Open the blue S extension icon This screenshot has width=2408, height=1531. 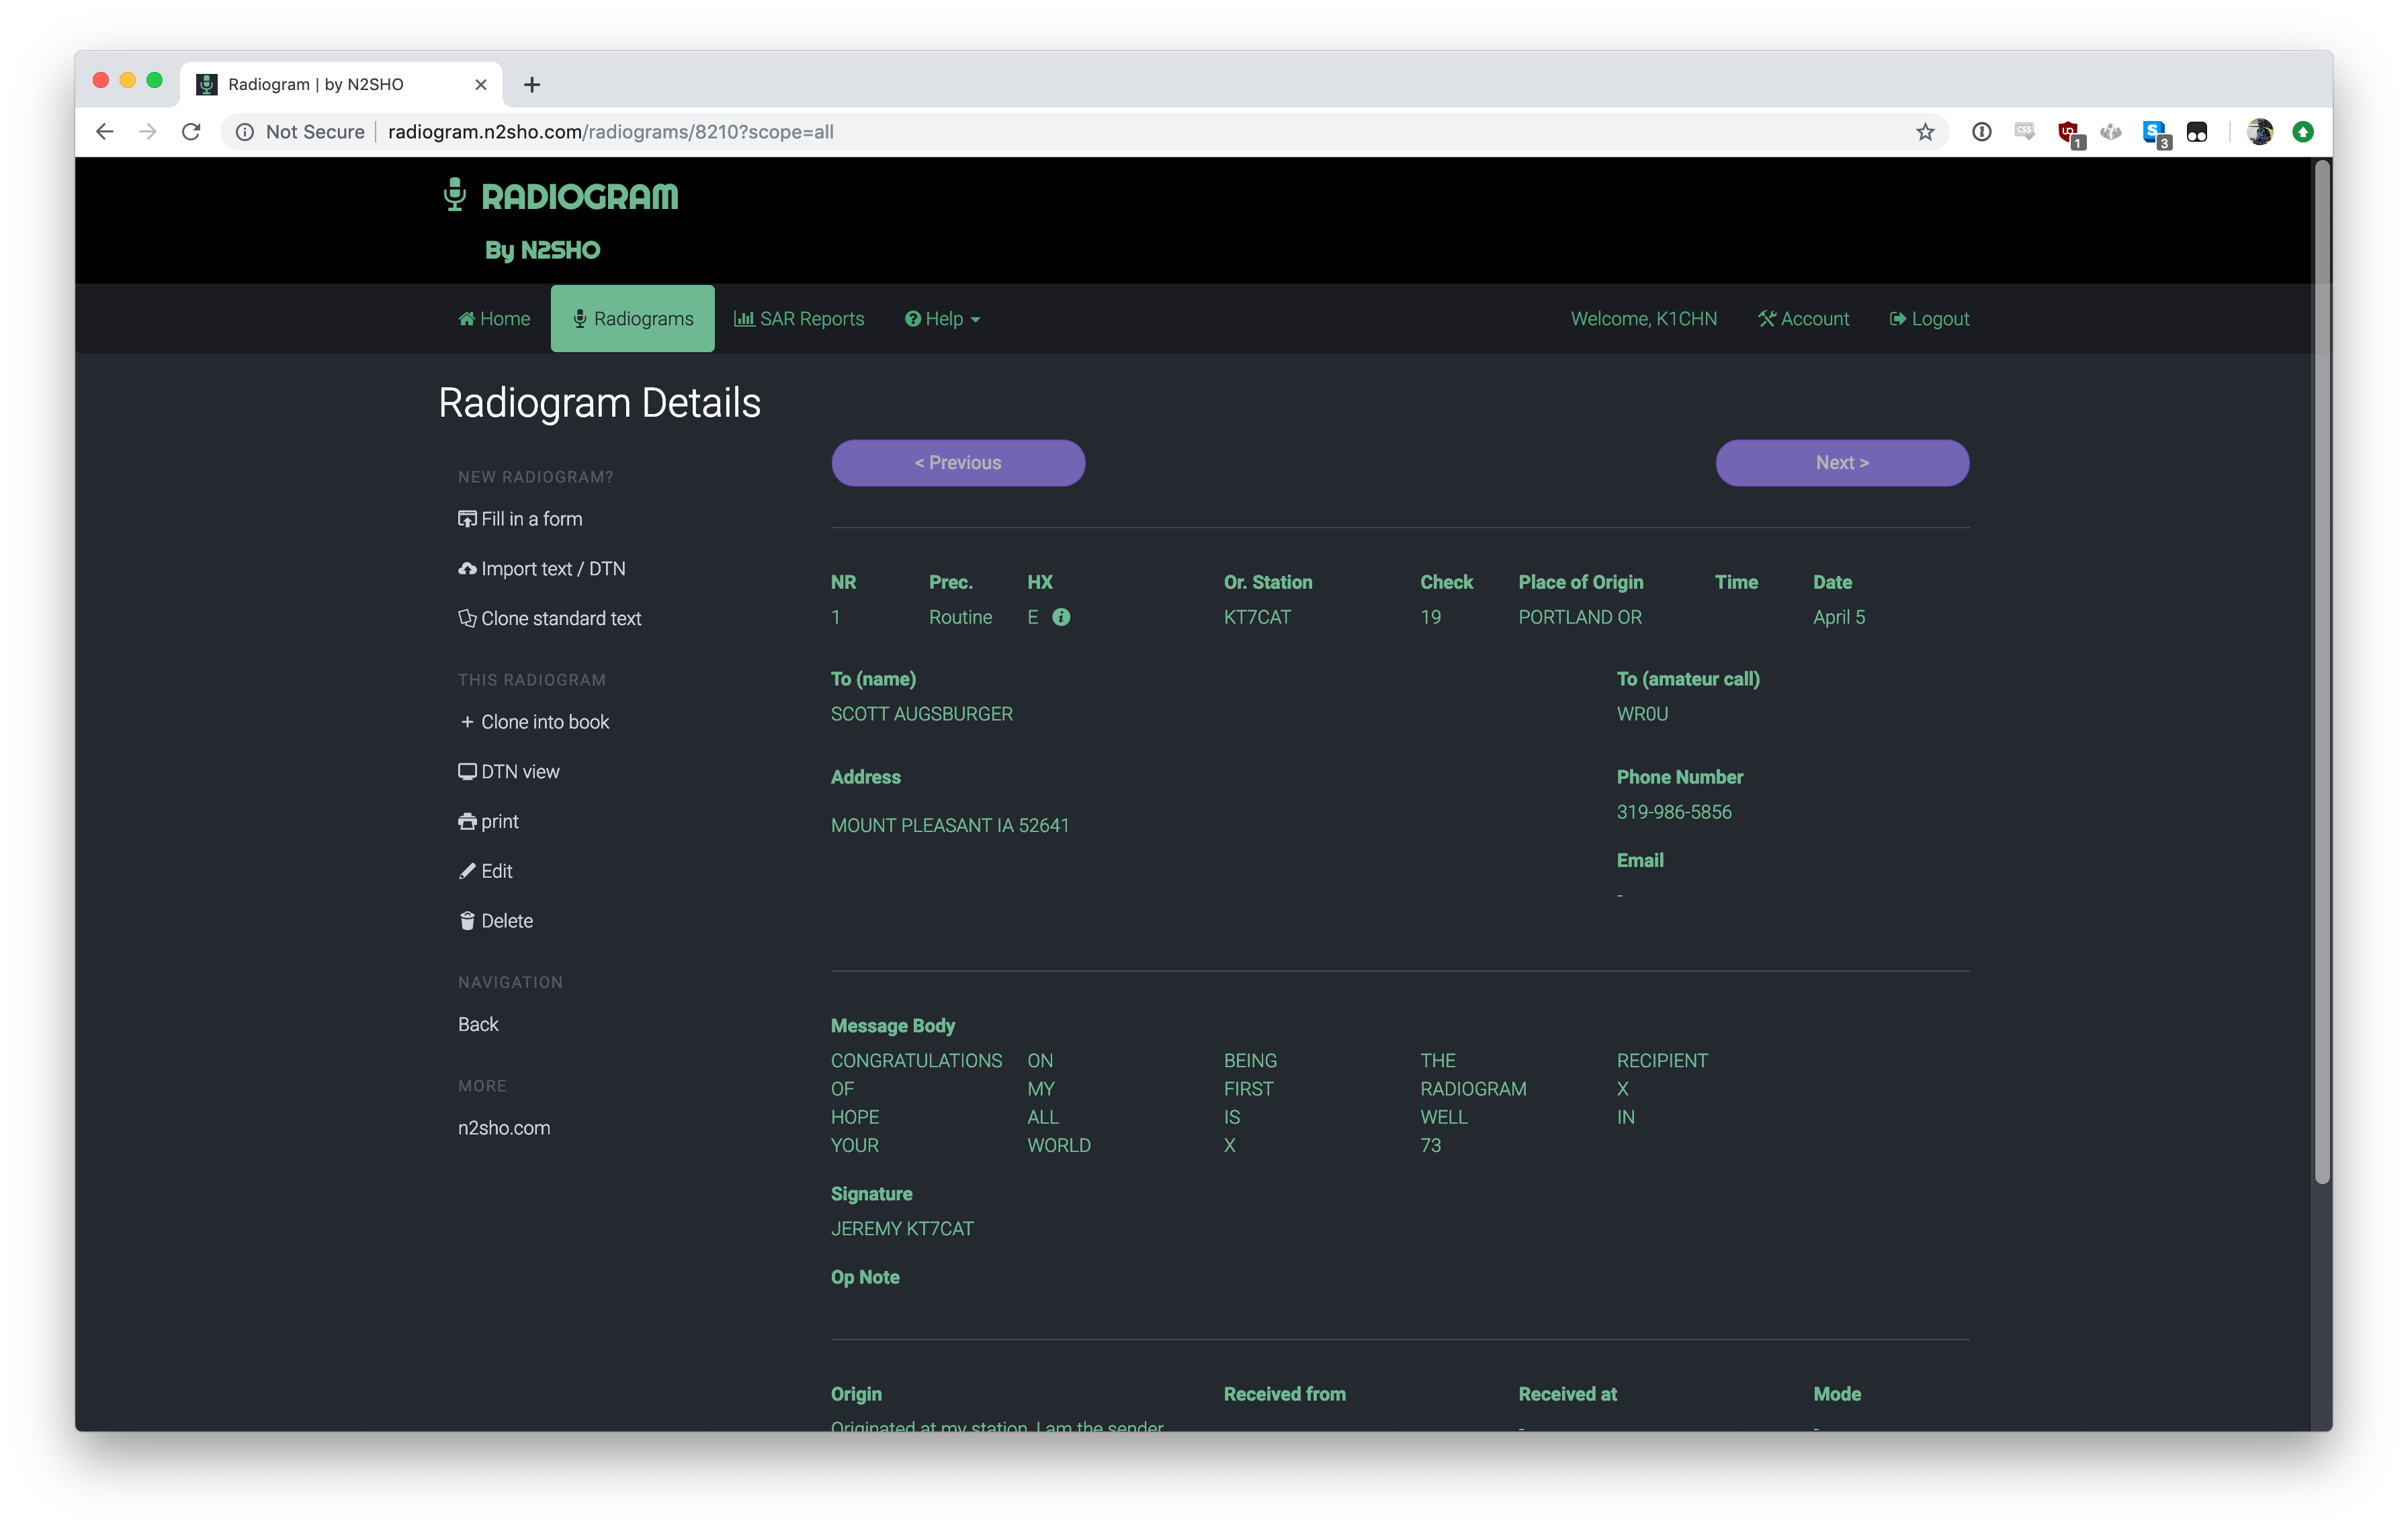(2155, 133)
